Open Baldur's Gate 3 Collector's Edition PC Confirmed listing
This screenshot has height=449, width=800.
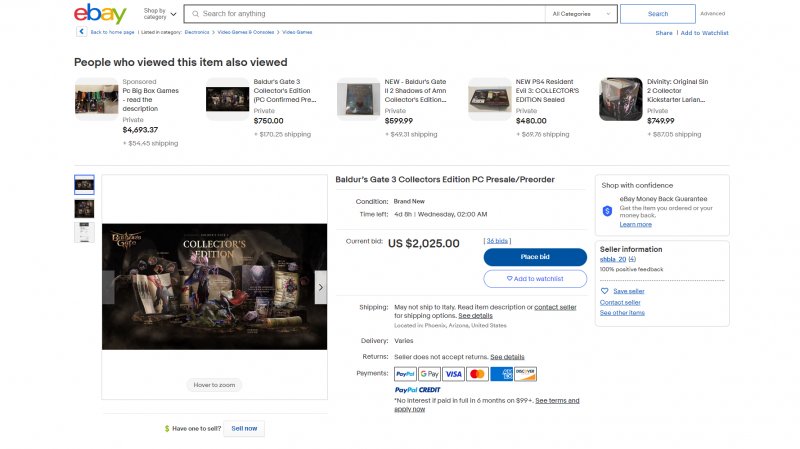tap(285, 91)
